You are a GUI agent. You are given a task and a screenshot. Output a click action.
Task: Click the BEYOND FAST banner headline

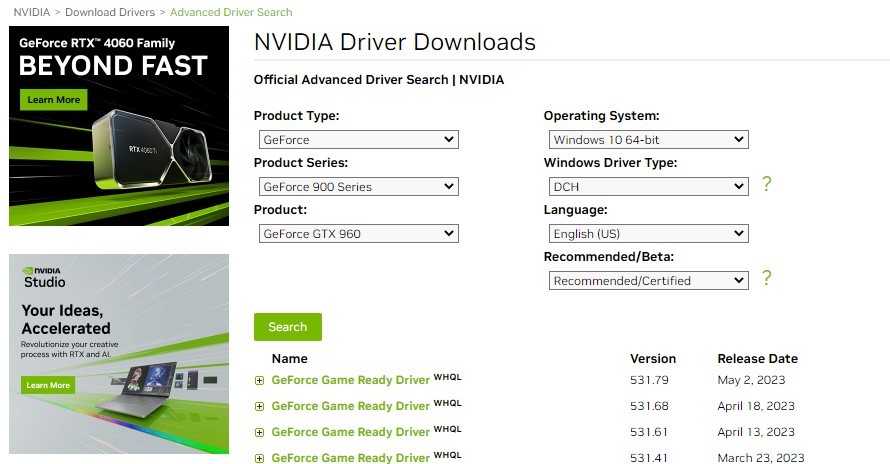click(113, 66)
